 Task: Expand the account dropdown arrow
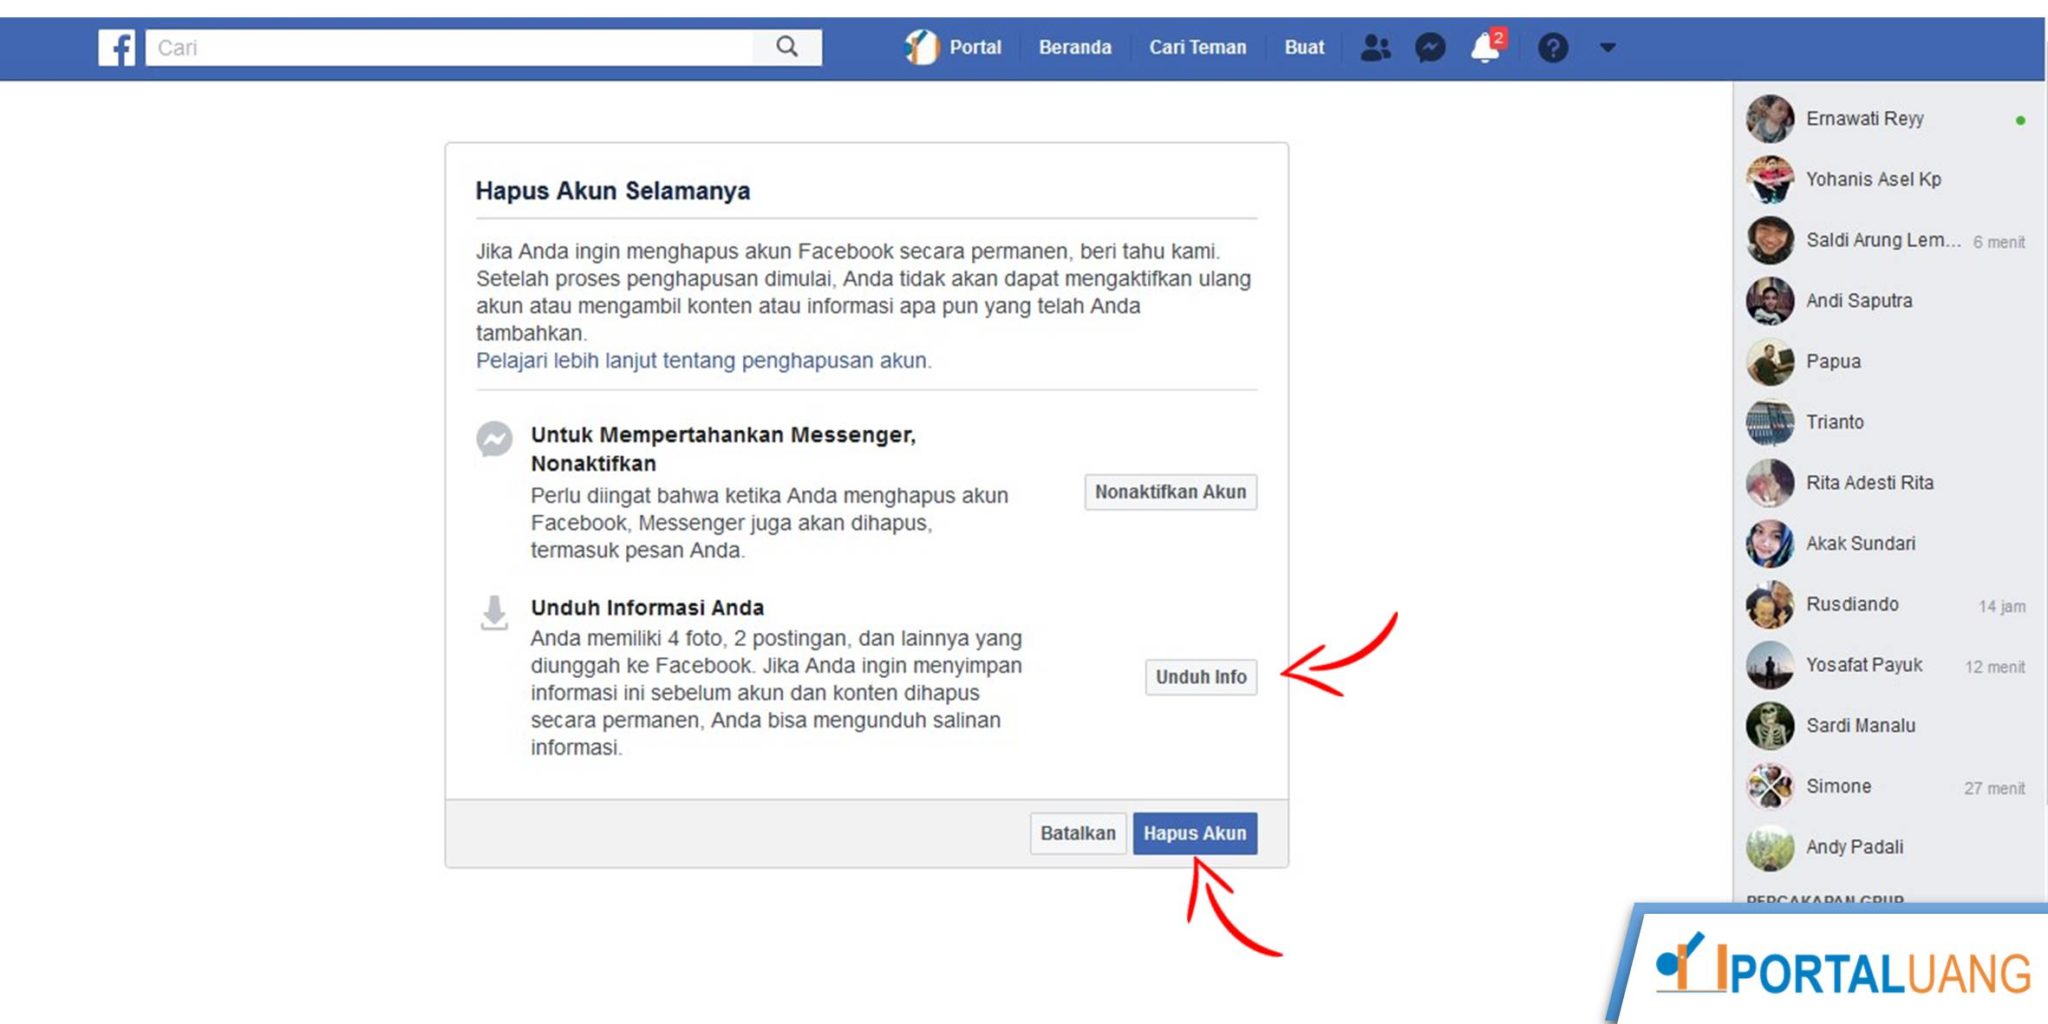pyautogui.click(x=1607, y=47)
